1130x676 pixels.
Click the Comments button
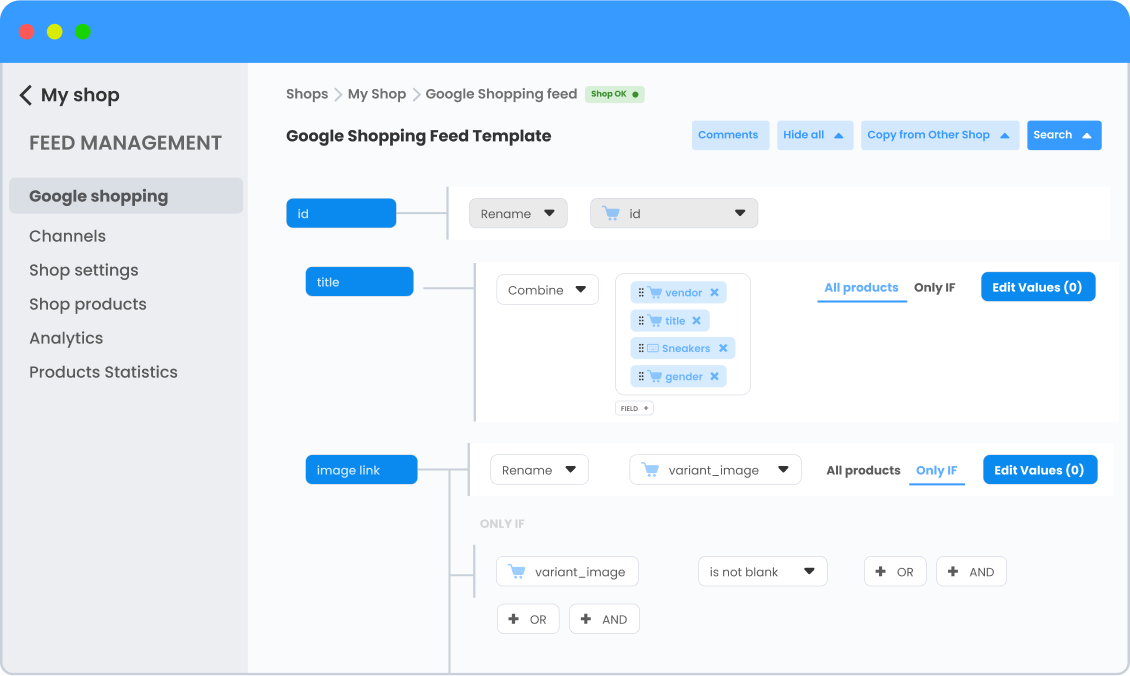click(728, 136)
